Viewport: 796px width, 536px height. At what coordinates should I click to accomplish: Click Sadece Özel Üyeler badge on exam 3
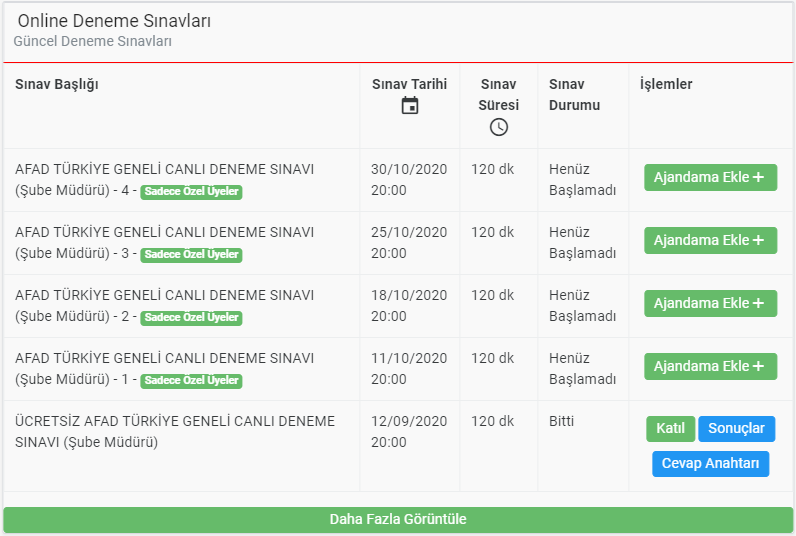(191, 254)
